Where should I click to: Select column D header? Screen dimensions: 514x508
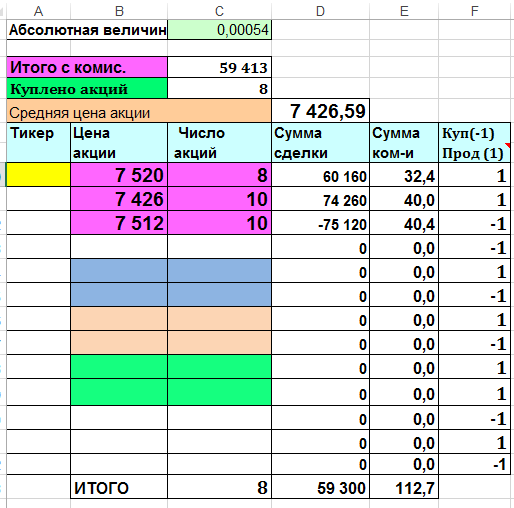320,11
